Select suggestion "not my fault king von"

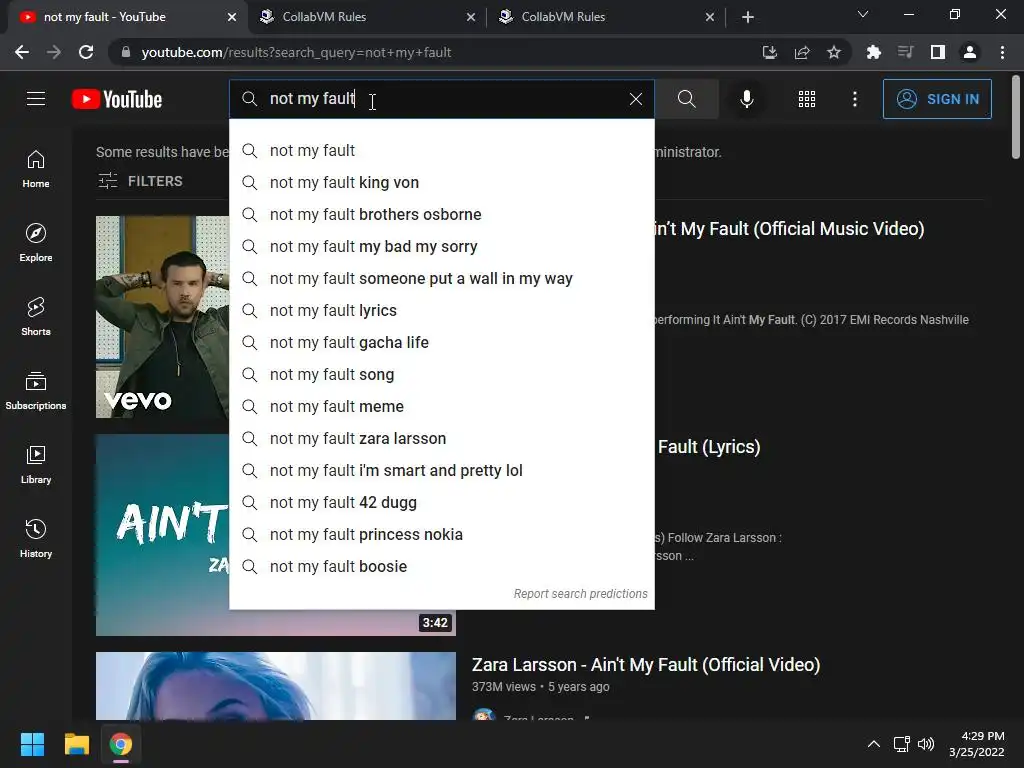(x=441, y=183)
